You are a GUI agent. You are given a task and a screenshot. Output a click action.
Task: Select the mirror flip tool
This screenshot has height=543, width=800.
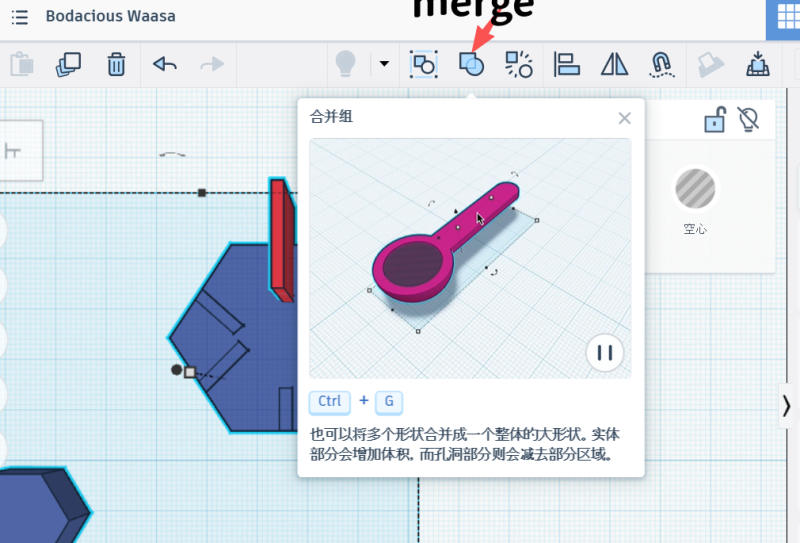[614, 64]
